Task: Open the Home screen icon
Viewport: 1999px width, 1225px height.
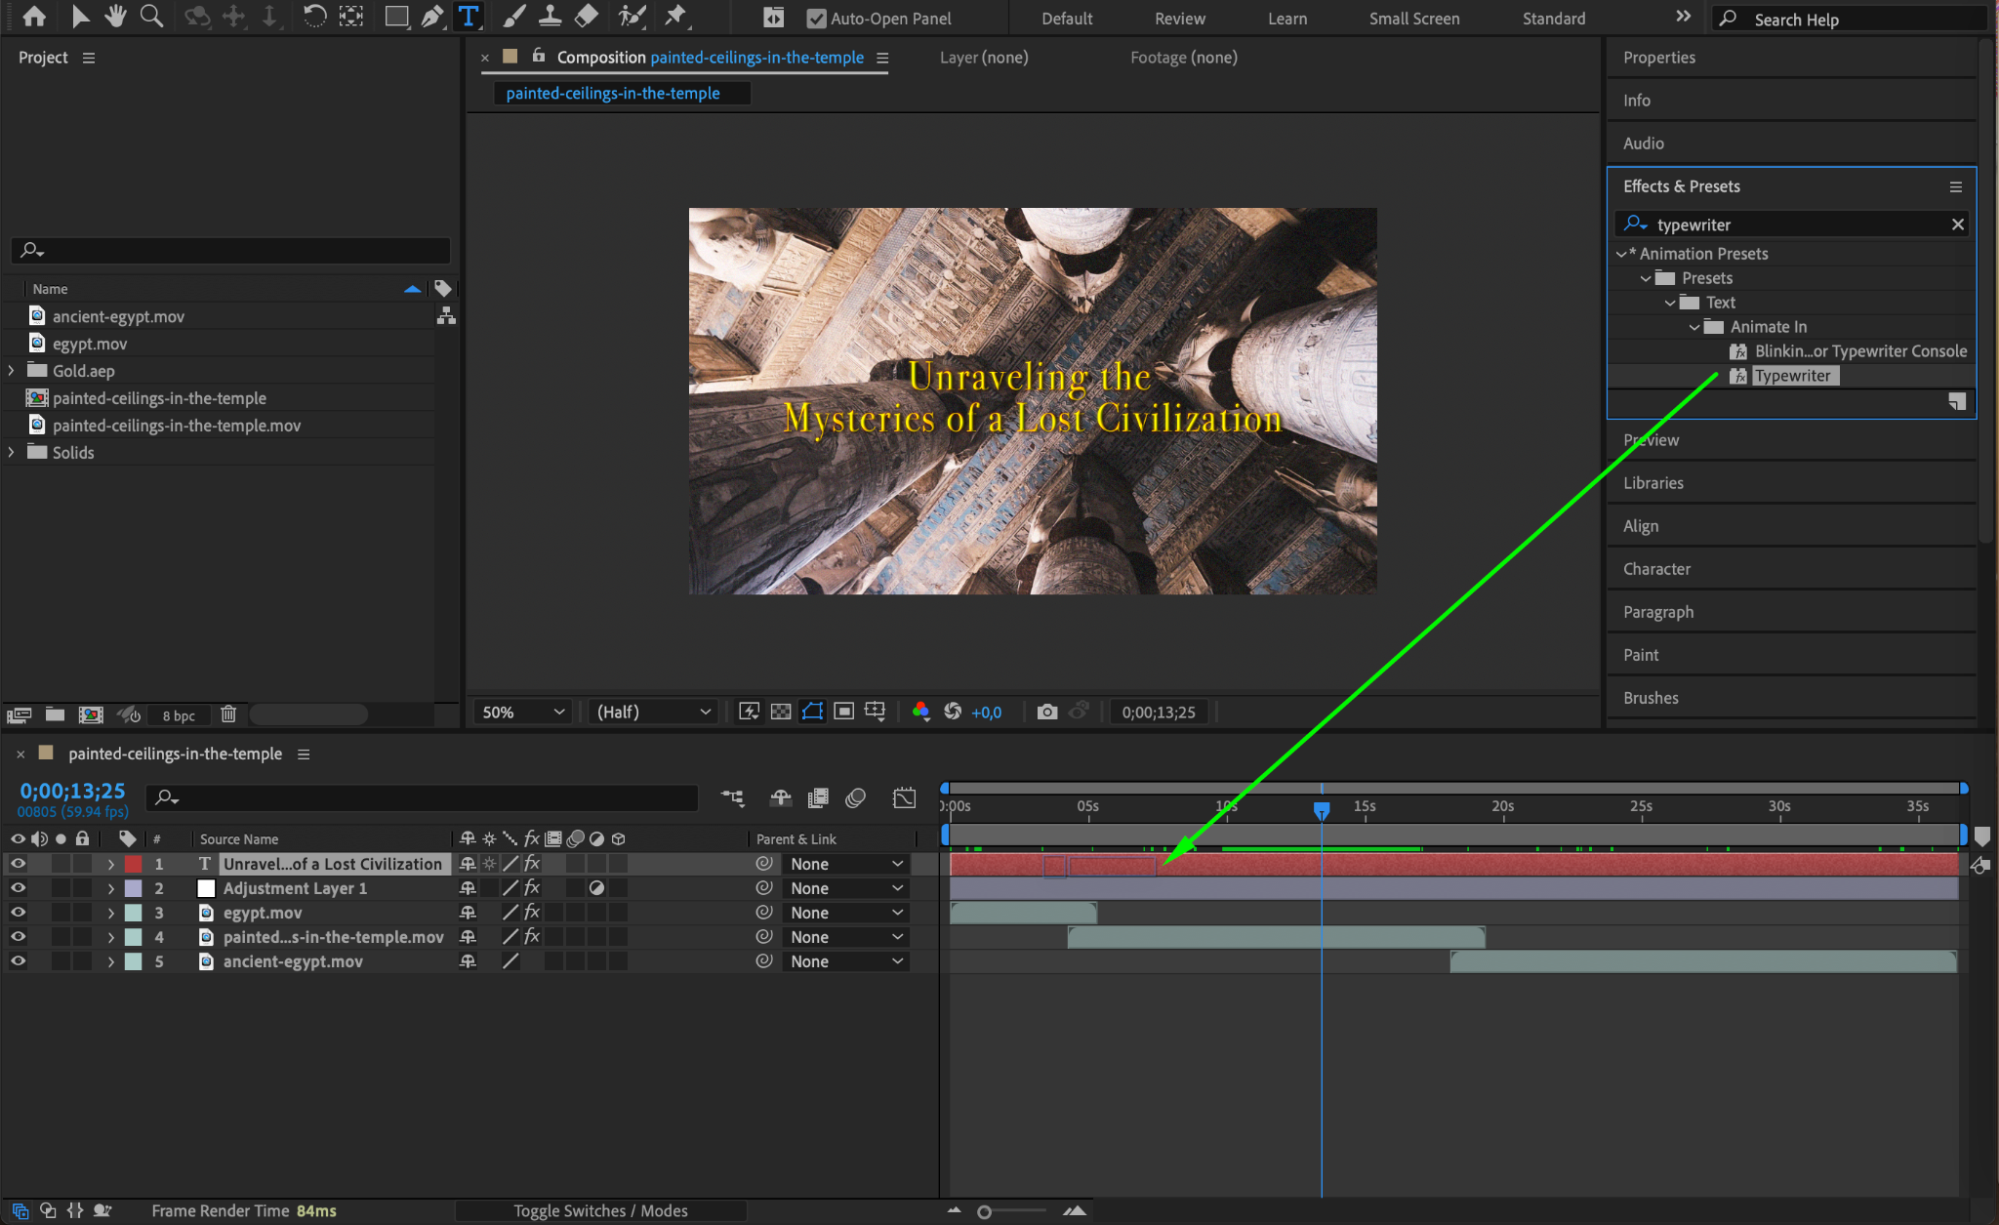Action: 34,16
